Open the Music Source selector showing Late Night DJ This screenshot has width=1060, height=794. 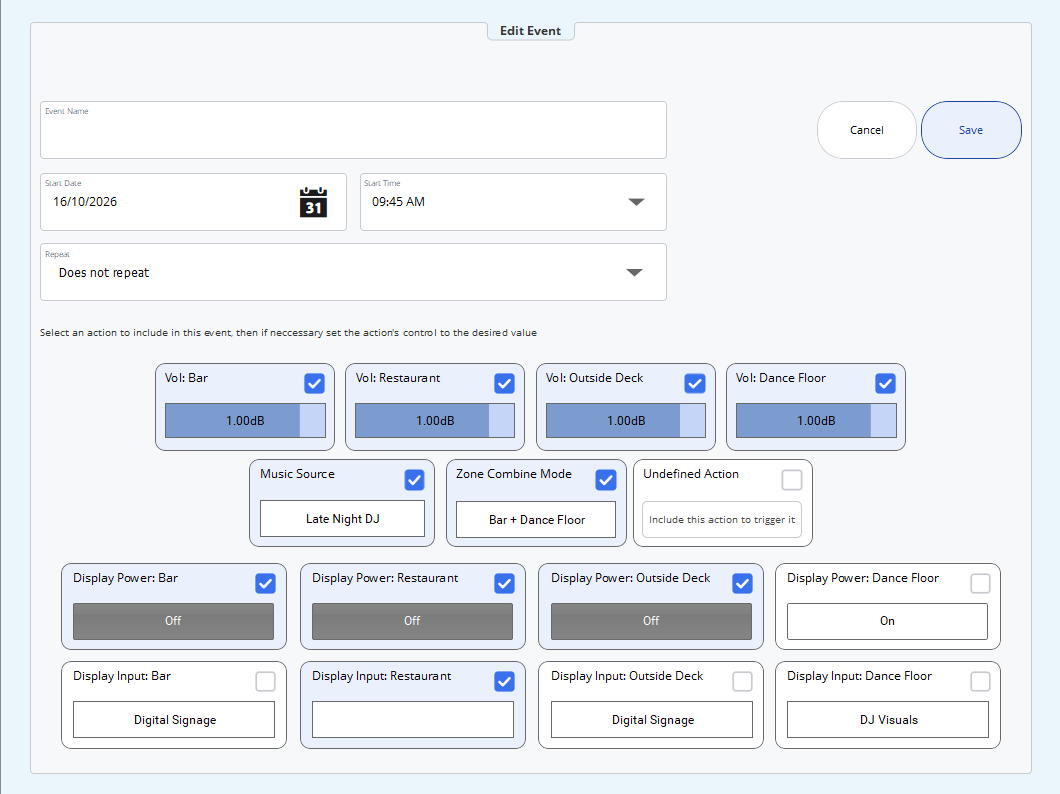[x=343, y=518]
